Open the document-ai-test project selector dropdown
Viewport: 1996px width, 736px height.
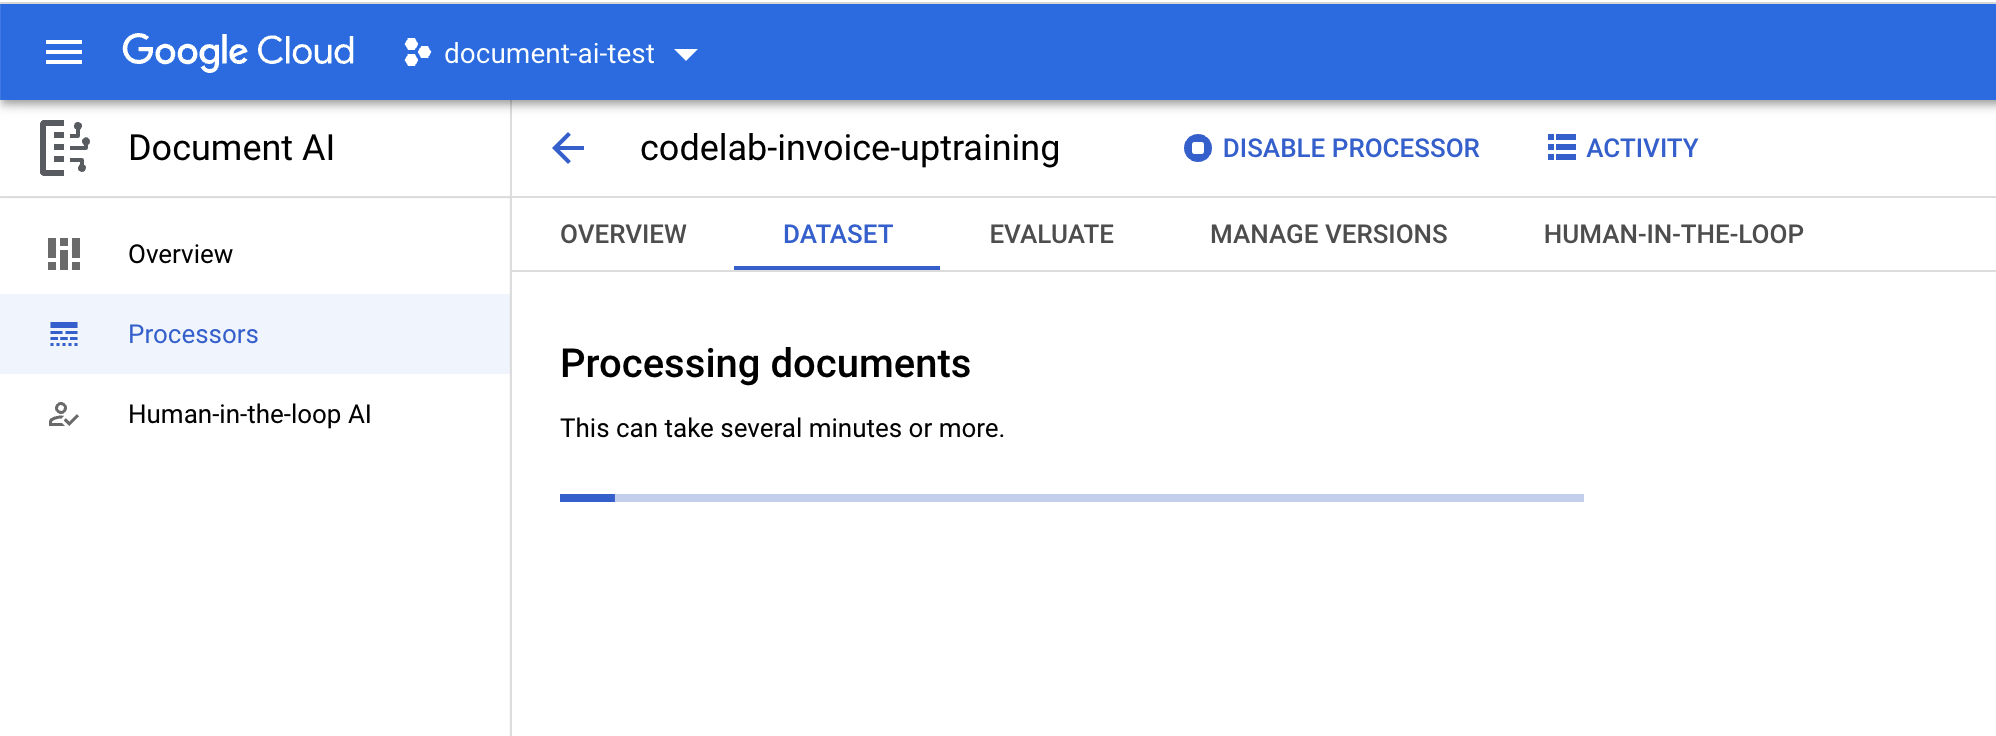pyautogui.click(x=549, y=53)
